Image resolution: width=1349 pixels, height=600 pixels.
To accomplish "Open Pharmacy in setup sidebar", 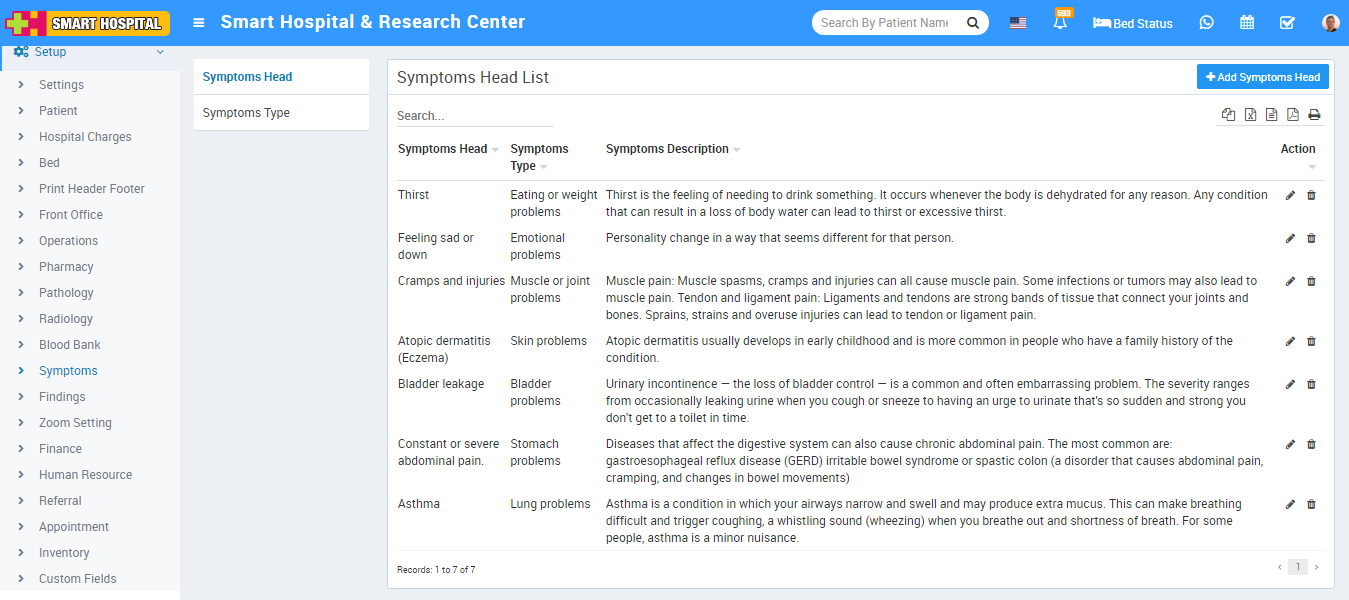I will 66,267.
